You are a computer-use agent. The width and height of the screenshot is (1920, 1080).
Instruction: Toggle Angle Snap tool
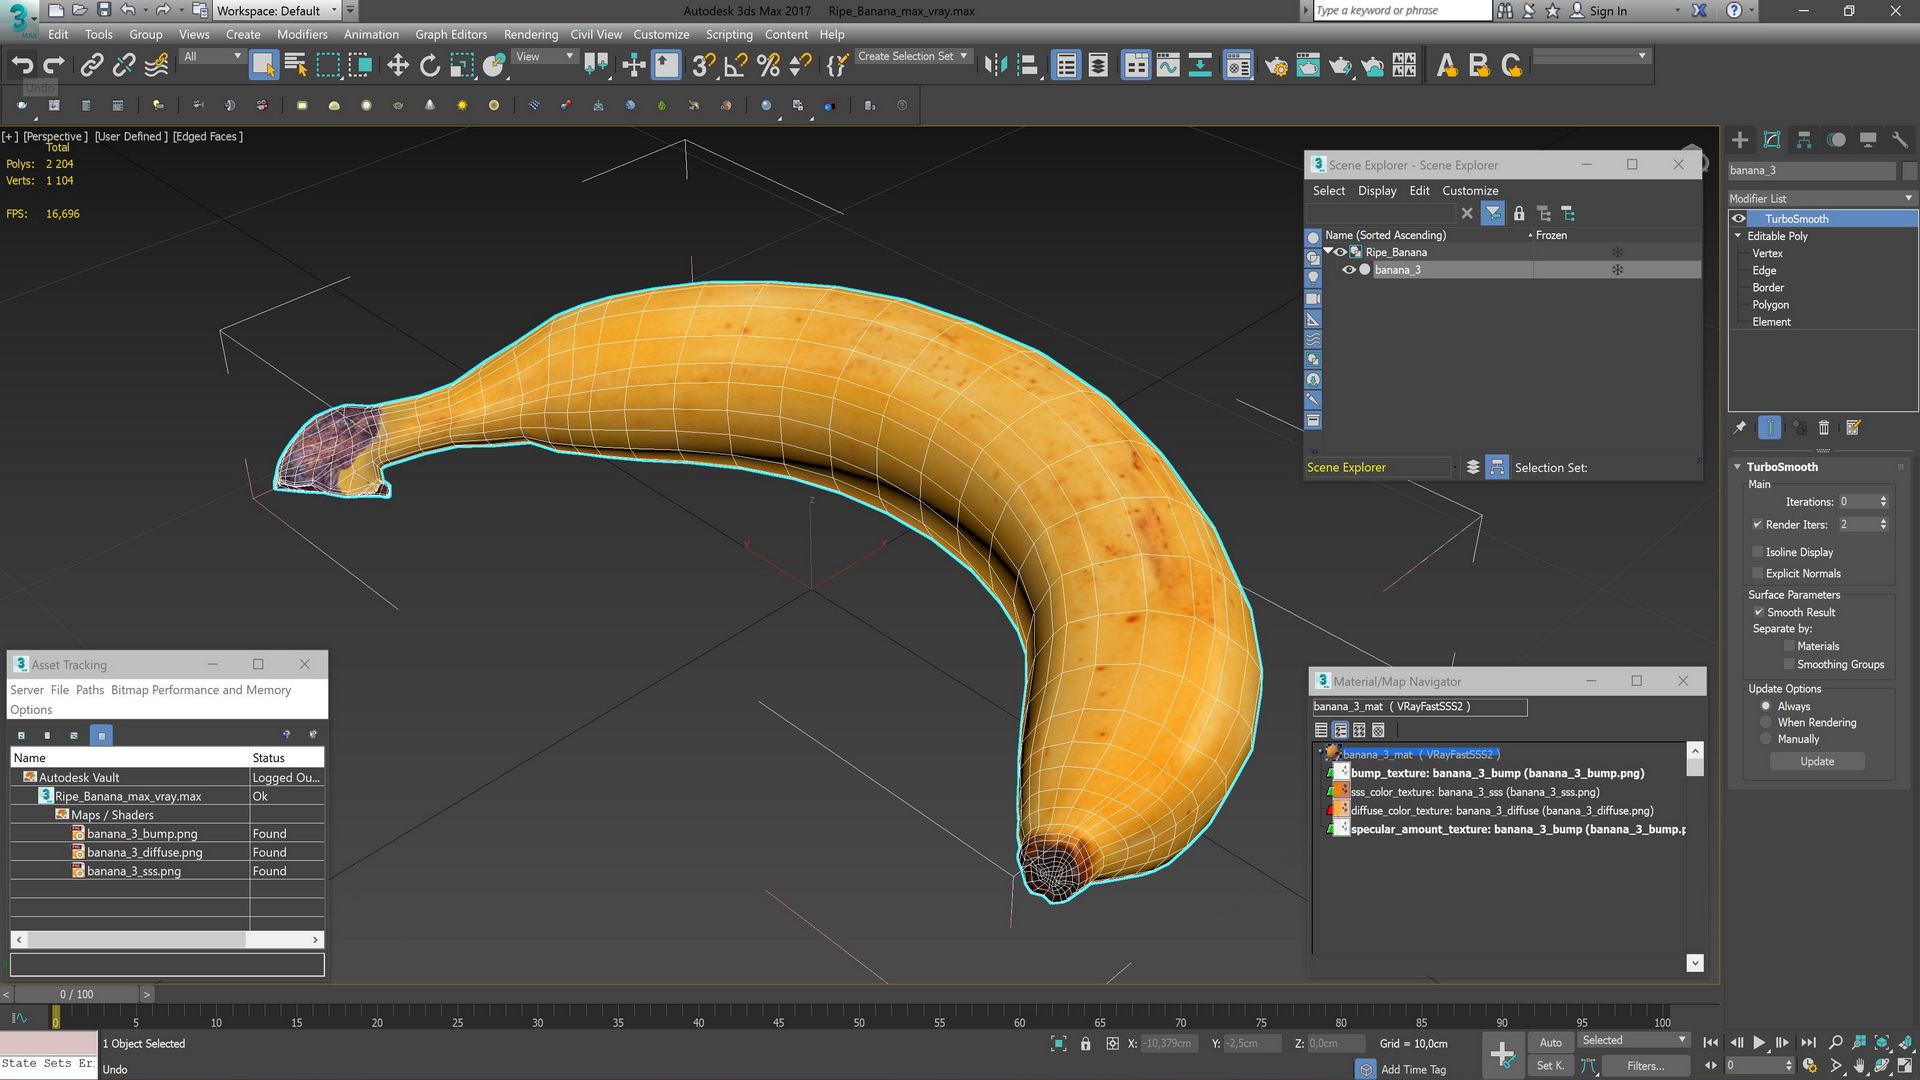(x=735, y=66)
